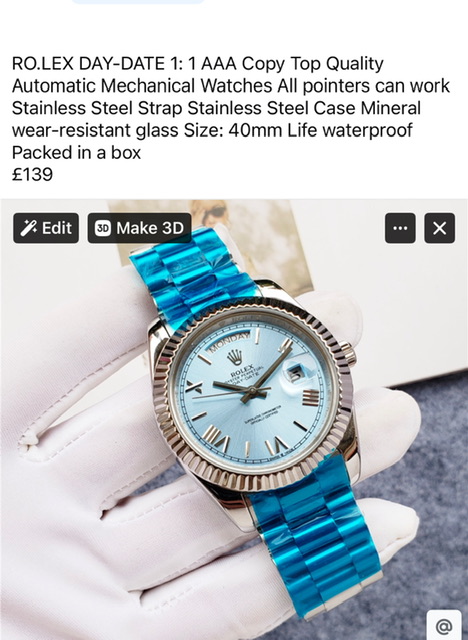468x640 pixels.
Task: Tap the upper blue-wrapped bracelet strap
Action: click(x=190, y=274)
